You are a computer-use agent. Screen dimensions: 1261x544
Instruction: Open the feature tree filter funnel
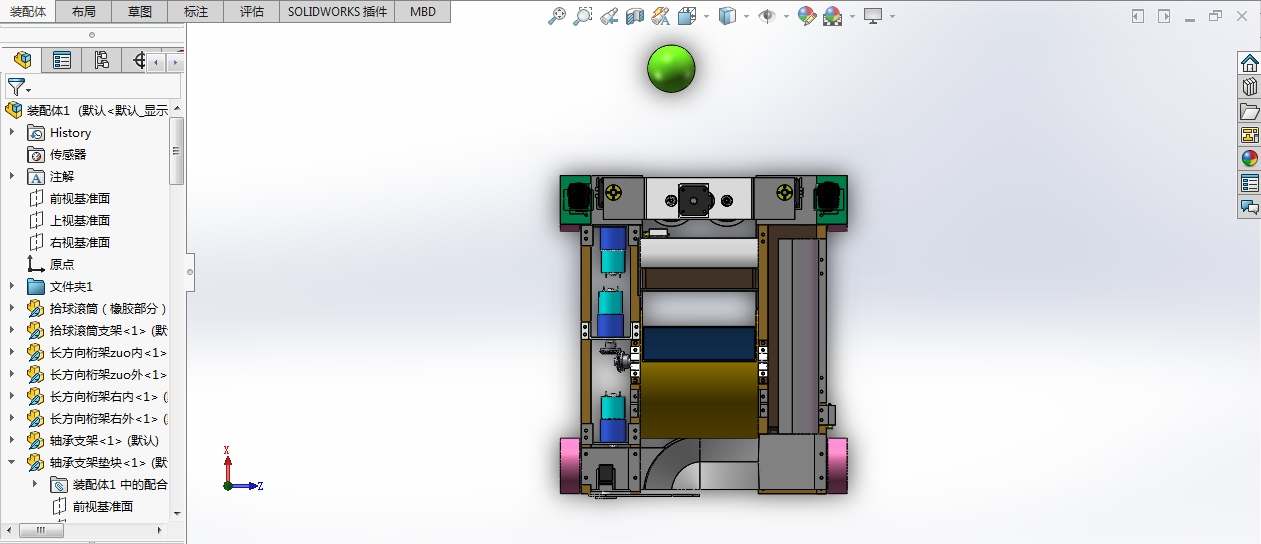click(17, 87)
